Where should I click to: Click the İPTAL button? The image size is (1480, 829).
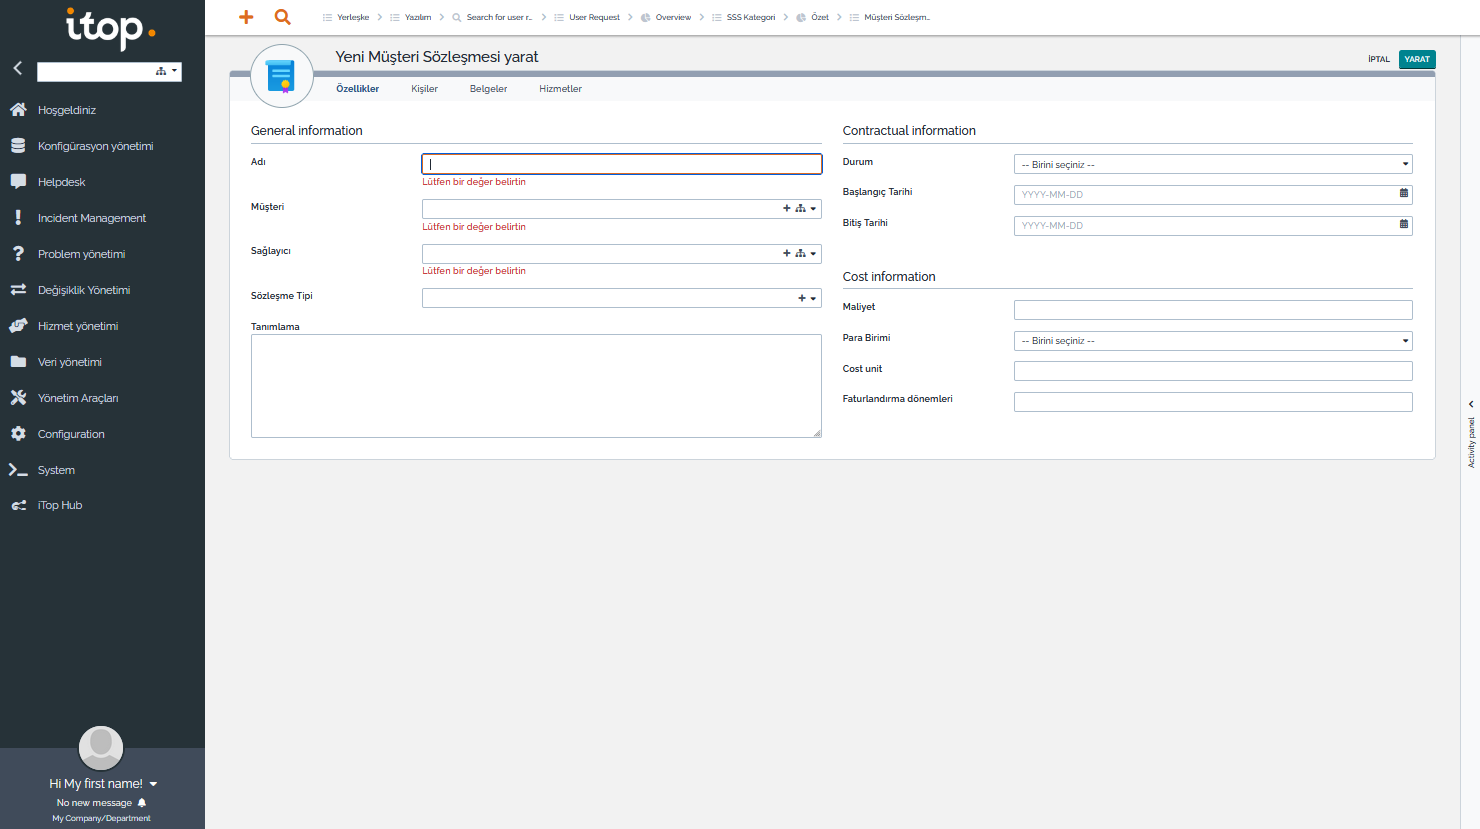pyautogui.click(x=1378, y=59)
